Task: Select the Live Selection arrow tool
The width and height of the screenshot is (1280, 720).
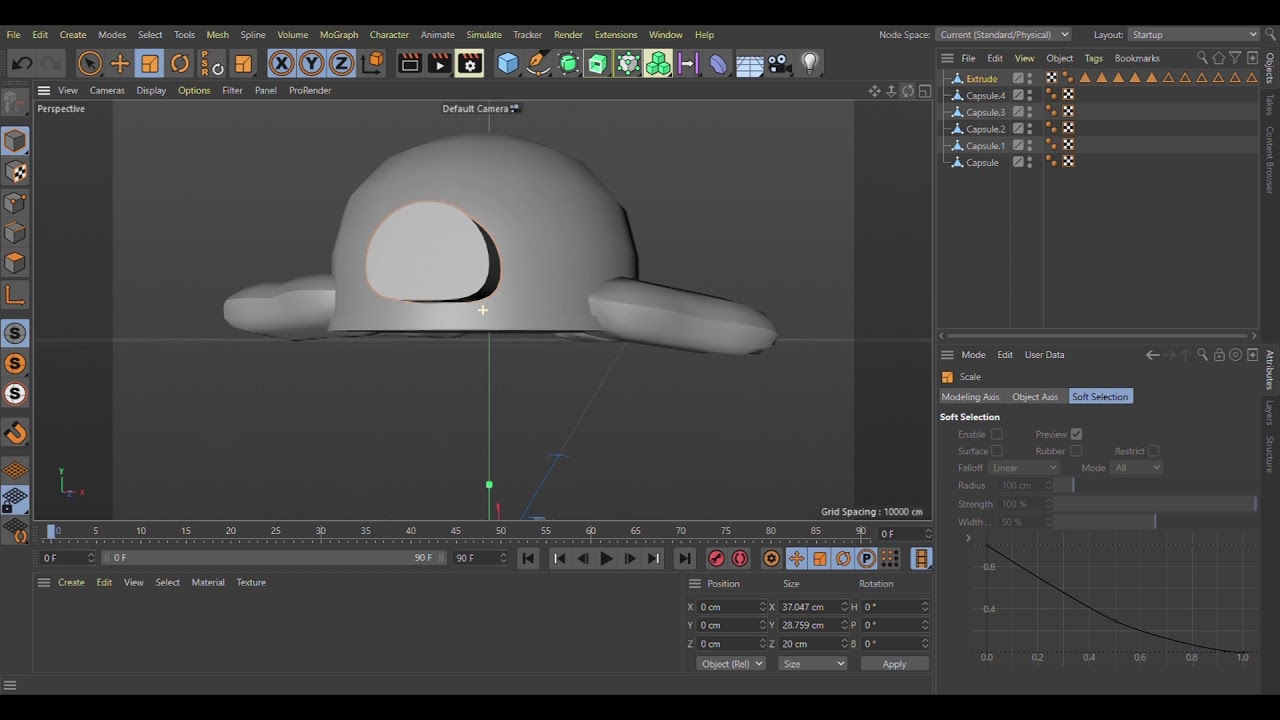Action: 90,64
